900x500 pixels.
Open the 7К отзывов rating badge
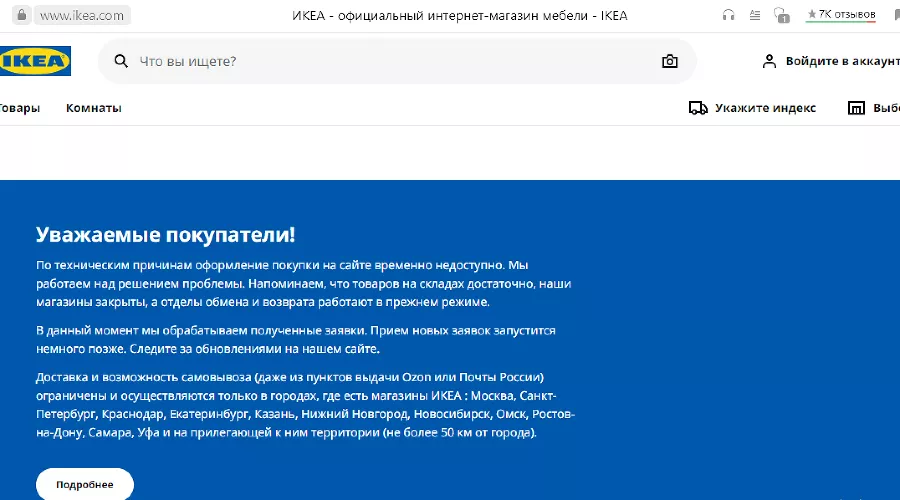[x=841, y=14]
